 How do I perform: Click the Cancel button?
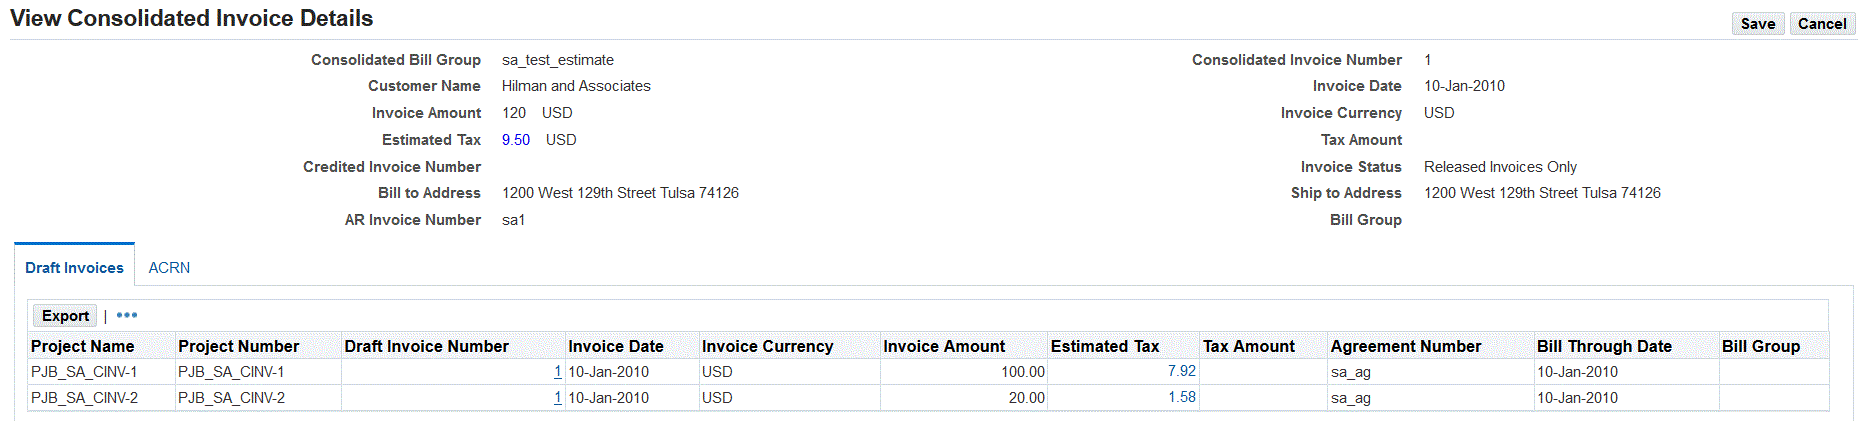(1821, 24)
